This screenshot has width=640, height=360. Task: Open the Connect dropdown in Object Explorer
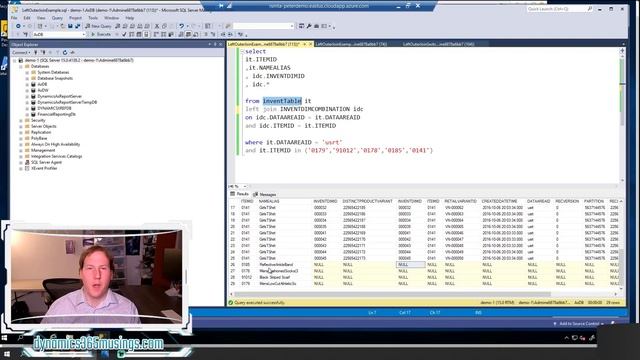pyautogui.click(x=21, y=53)
